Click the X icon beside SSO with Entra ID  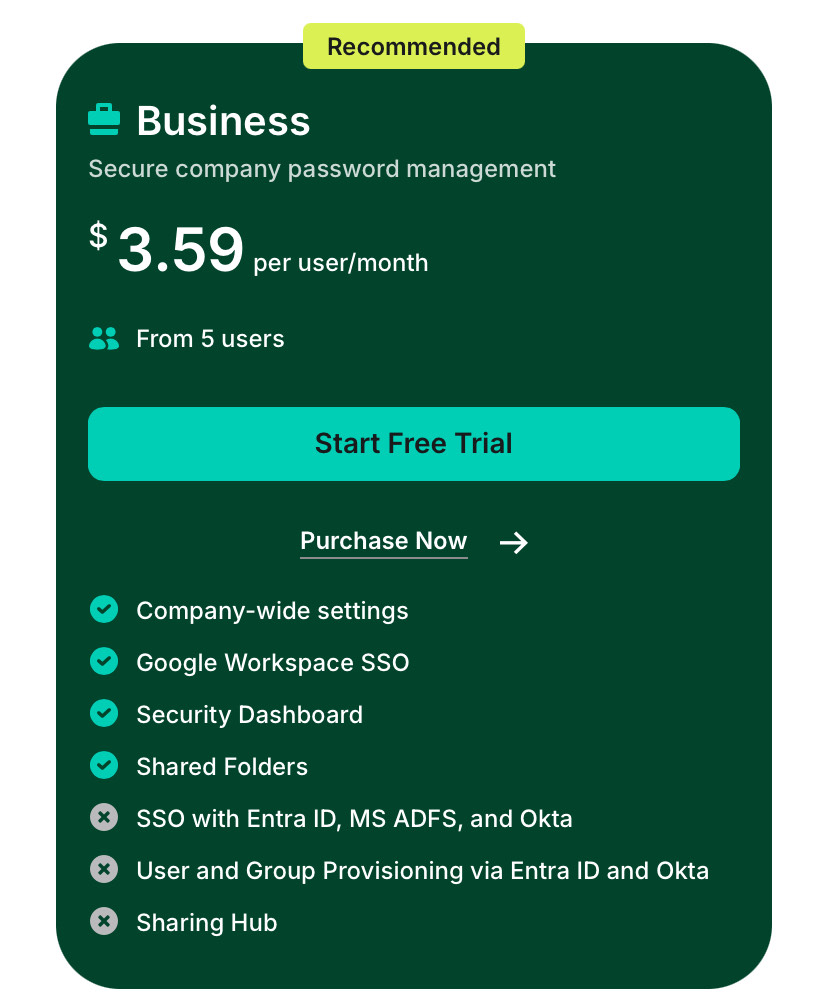(x=104, y=817)
